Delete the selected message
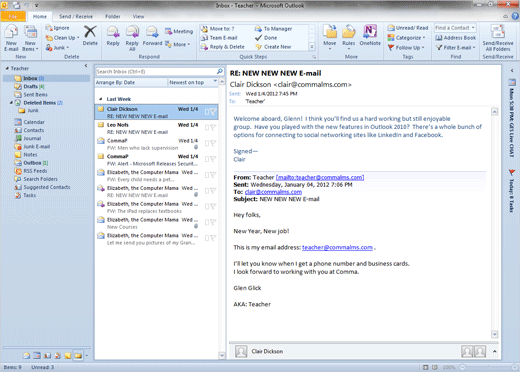This screenshot has width=520, height=372. click(90, 36)
